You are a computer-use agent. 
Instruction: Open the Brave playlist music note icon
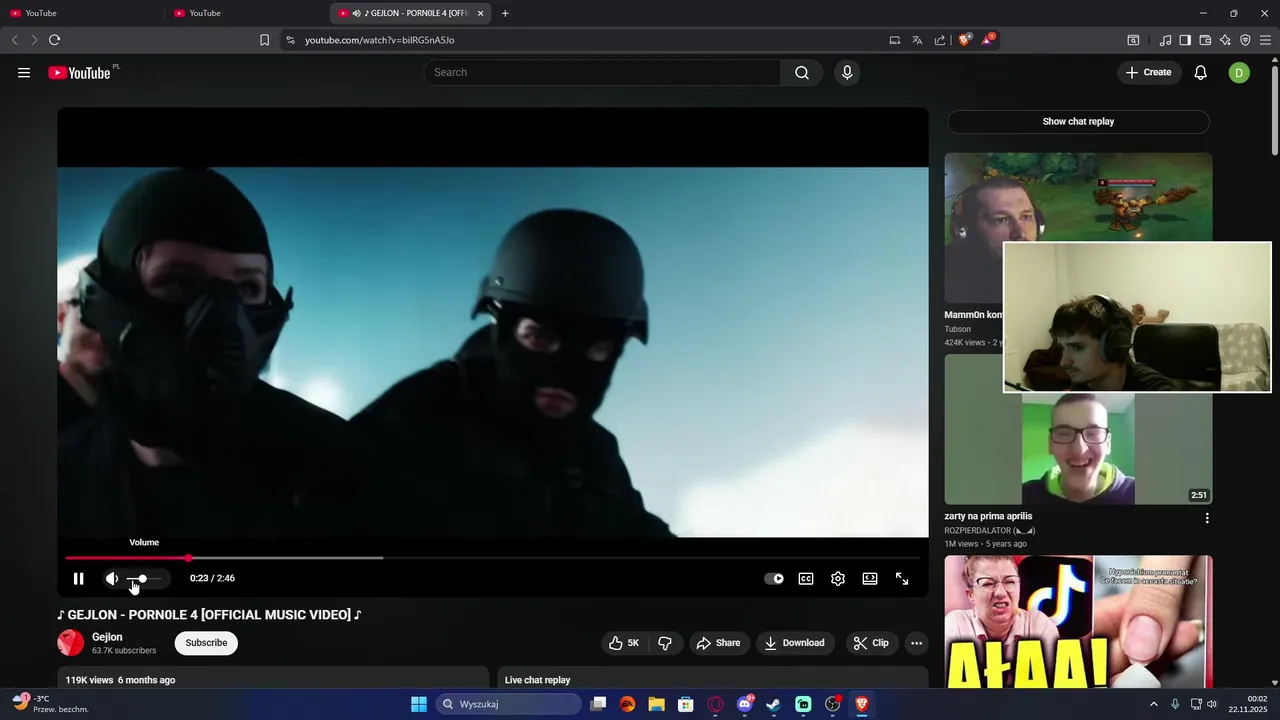[x=1165, y=40]
